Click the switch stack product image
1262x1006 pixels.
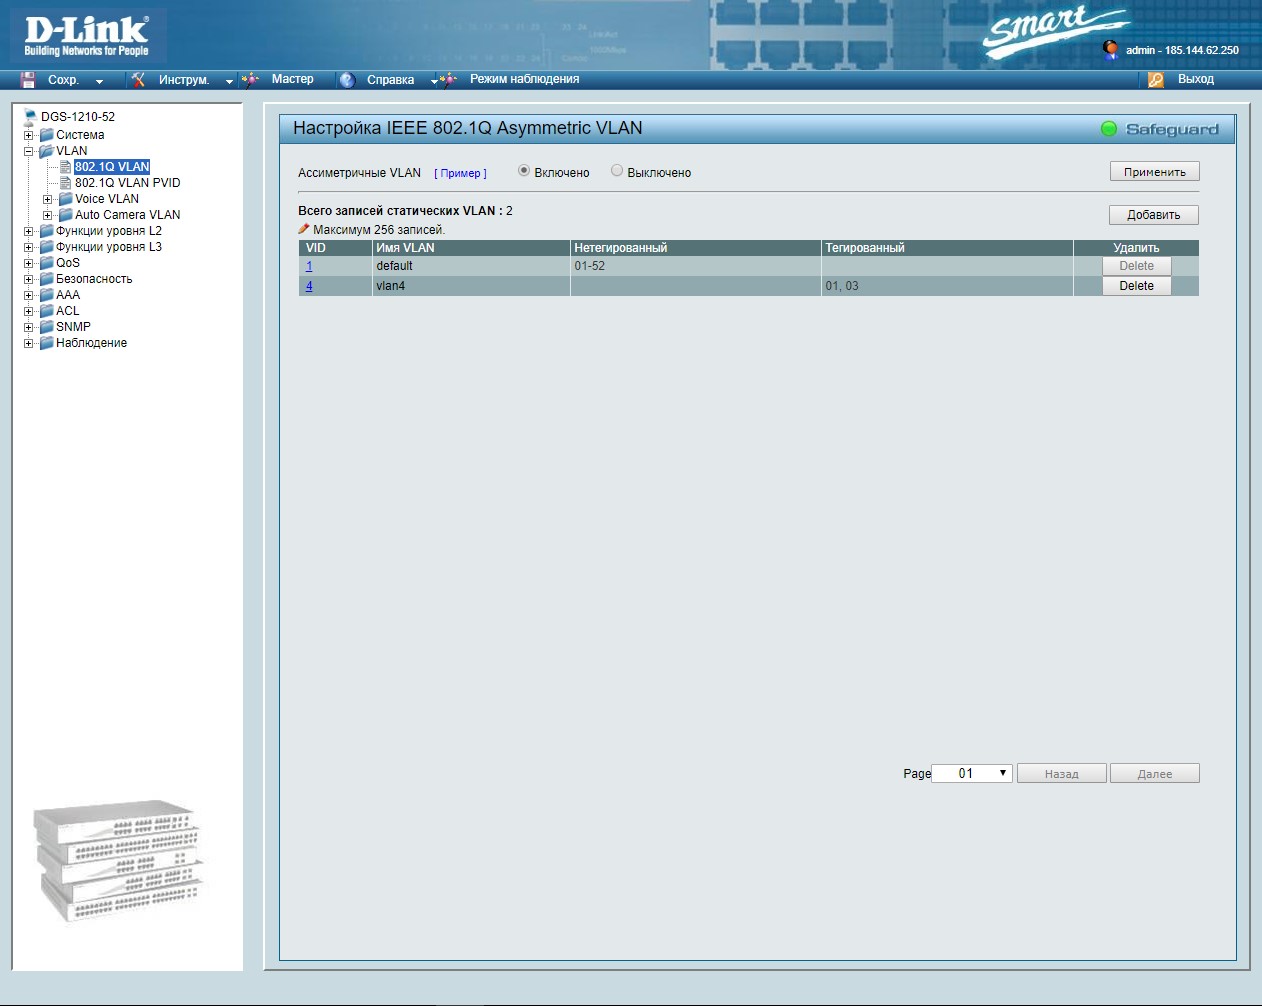coord(118,860)
